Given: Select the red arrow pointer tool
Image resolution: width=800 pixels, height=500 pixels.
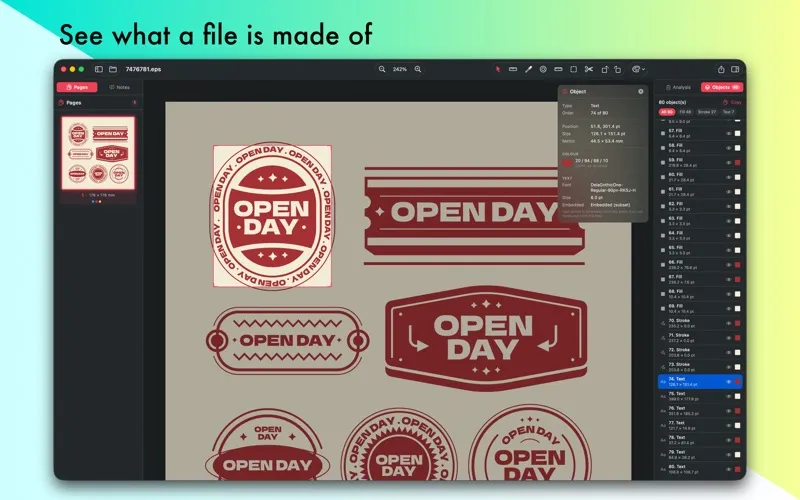Looking at the screenshot, I should (x=497, y=69).
